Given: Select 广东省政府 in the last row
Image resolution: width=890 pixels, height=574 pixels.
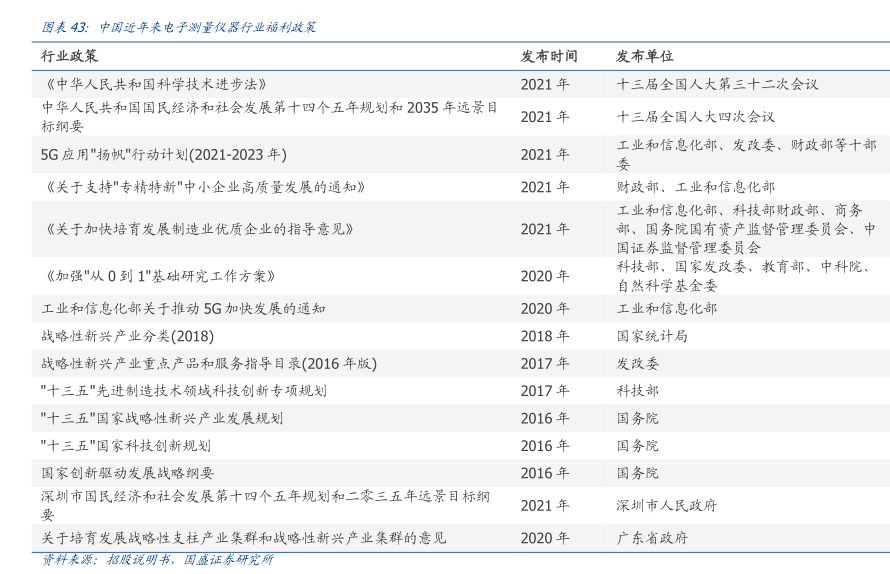Looking at the screenshot, I should 652,538.
